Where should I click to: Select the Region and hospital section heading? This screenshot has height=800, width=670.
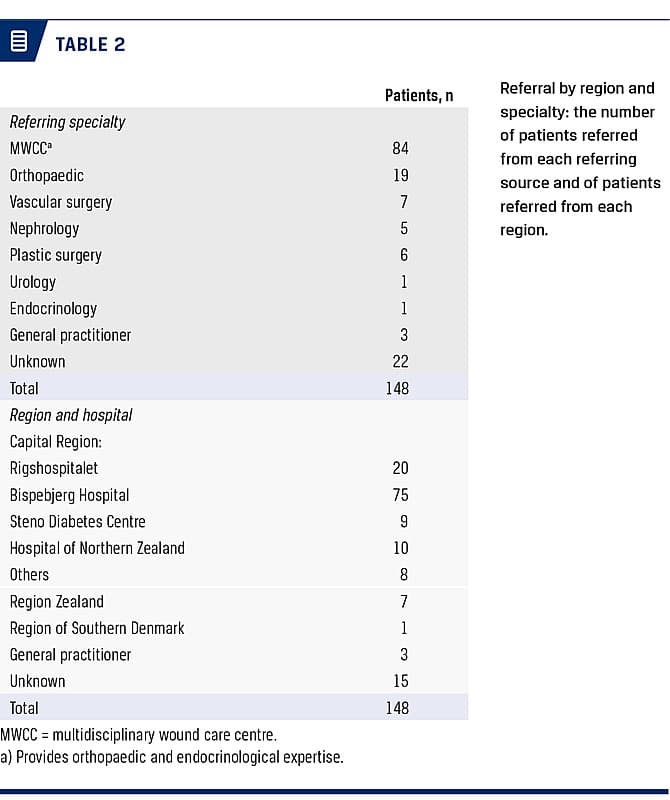point(71,415)
